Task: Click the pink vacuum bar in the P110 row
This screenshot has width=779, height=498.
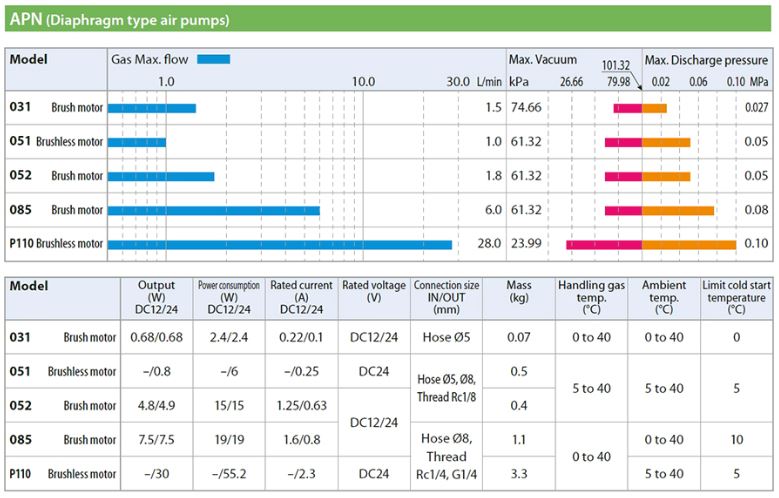Action: coord(604,245)
